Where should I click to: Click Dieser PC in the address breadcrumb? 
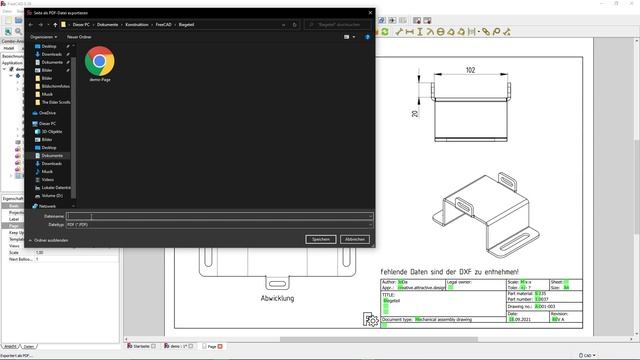coord(81,25)
